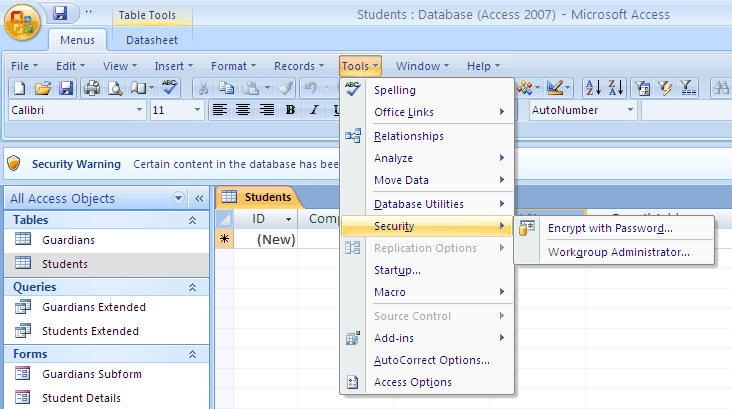The image size is (732, 409).
Task: Collapse the Tables group
Action: pyautogui.click(x=192, y=220)
